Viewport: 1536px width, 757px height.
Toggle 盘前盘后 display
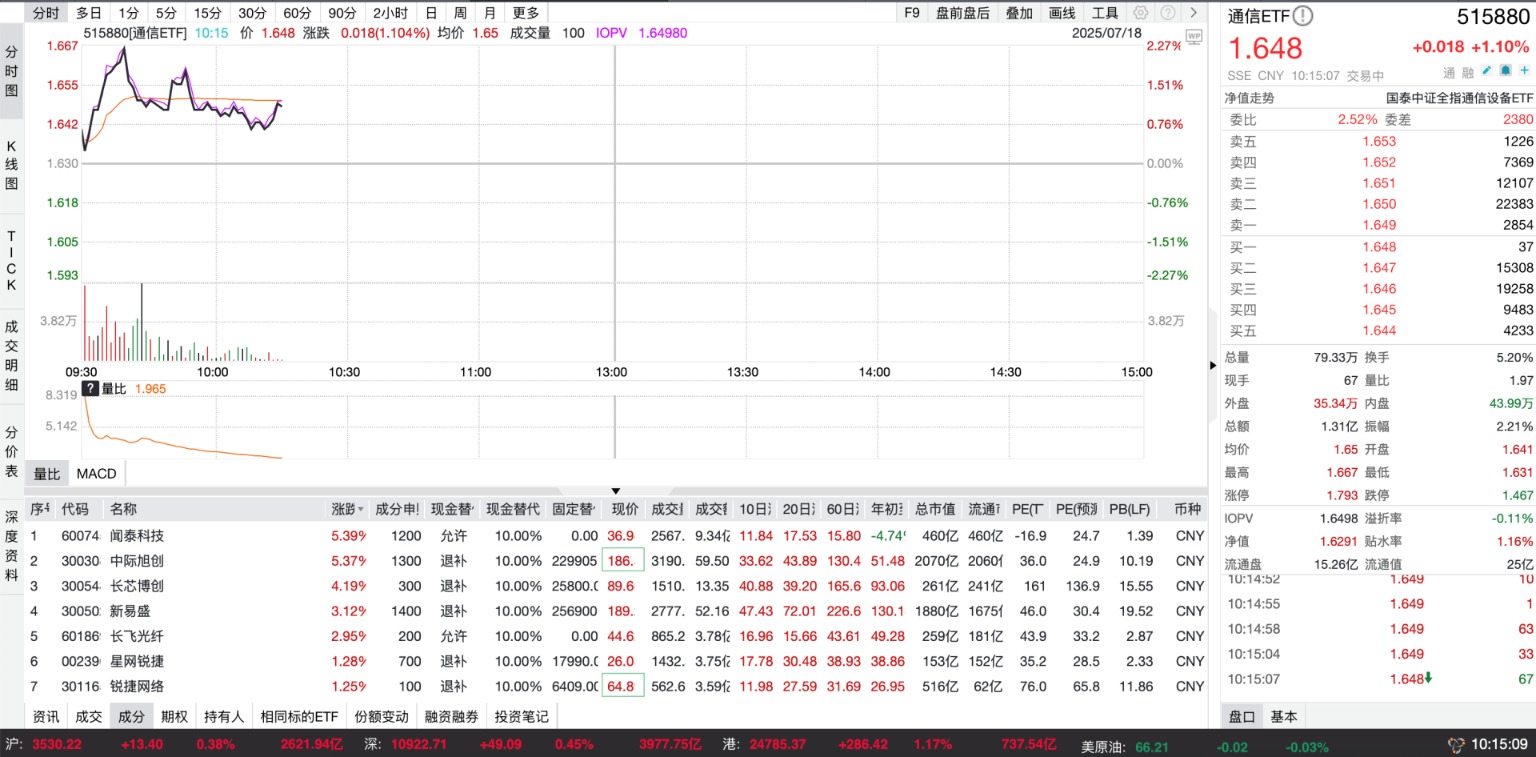tap(962, 13)
